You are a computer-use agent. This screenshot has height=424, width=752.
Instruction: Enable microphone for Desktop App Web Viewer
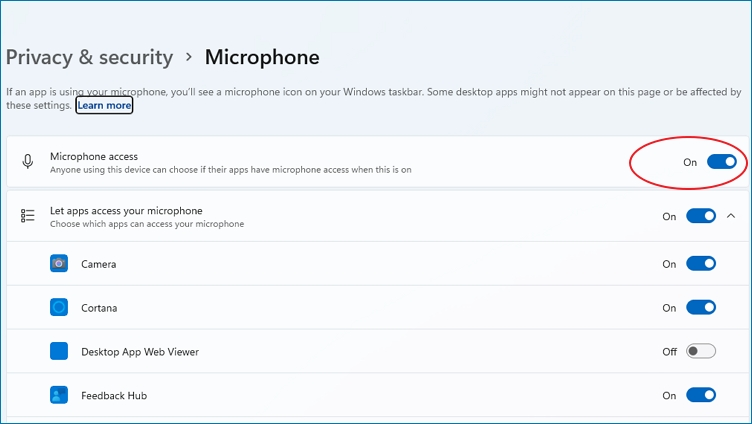click(x=701, y=351)
